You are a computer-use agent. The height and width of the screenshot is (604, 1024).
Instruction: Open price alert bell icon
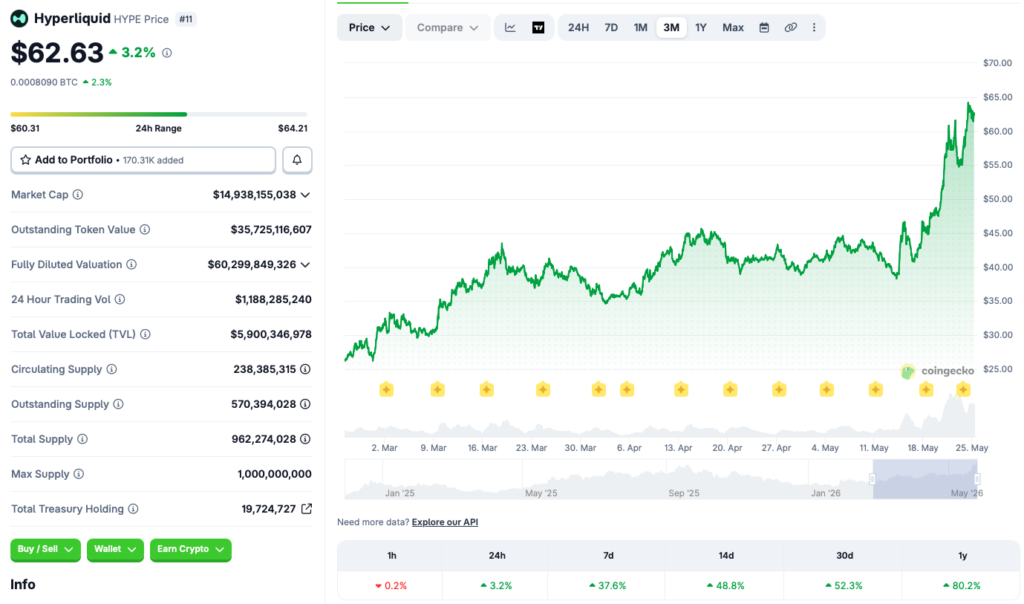pyautogui.click(x=297, y=160)
